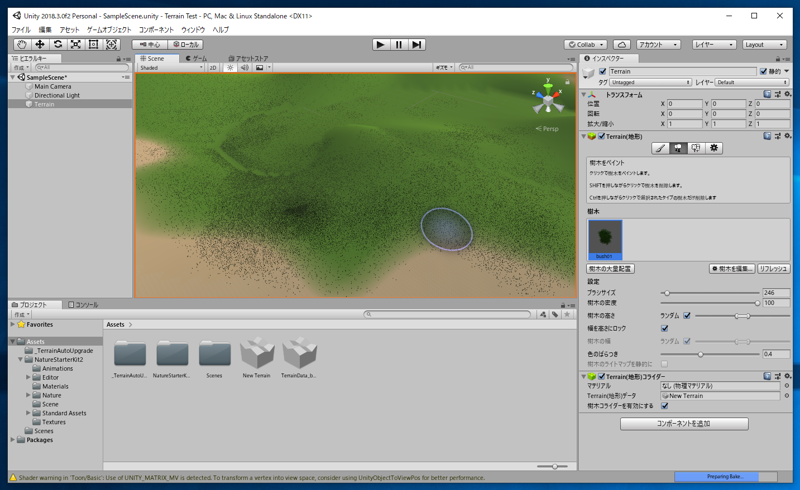Select Directional Light in hierarchy
Image resolution: width=800 pixels, height=490 pixels.
pyautogui.click(x=57, y=95)
